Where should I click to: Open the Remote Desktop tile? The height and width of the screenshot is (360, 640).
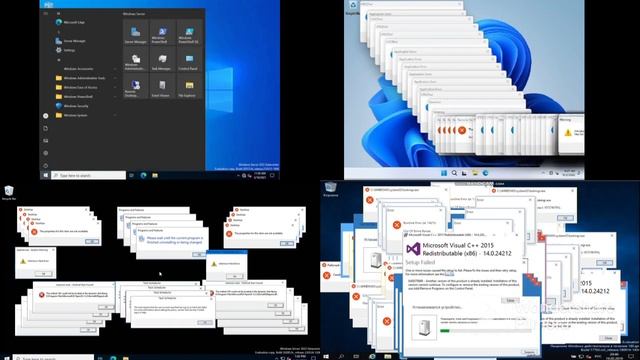click(x=136, y=86)
